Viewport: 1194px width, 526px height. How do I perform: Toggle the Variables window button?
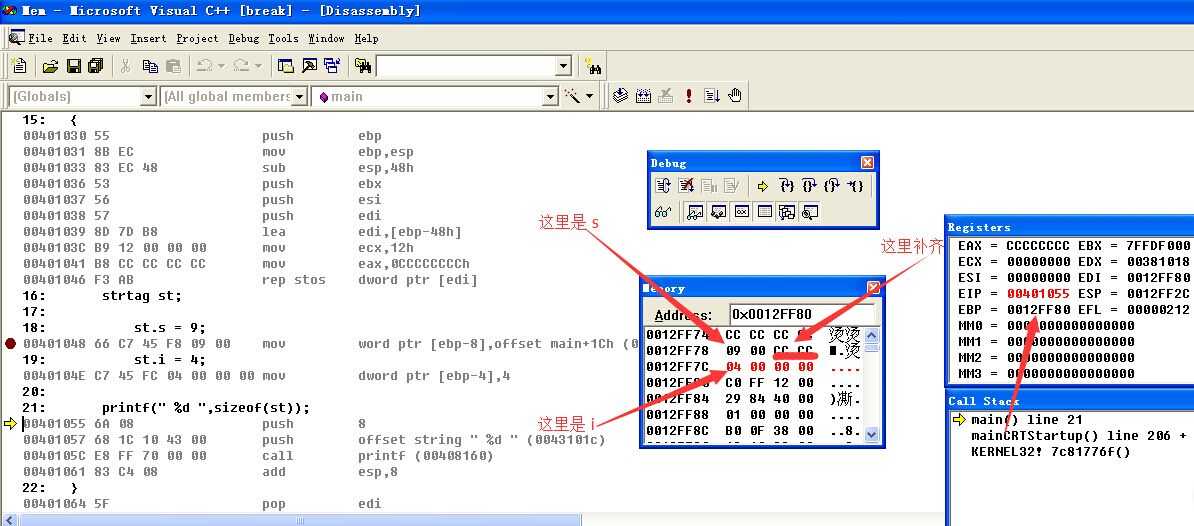click(x=717, y=212)
